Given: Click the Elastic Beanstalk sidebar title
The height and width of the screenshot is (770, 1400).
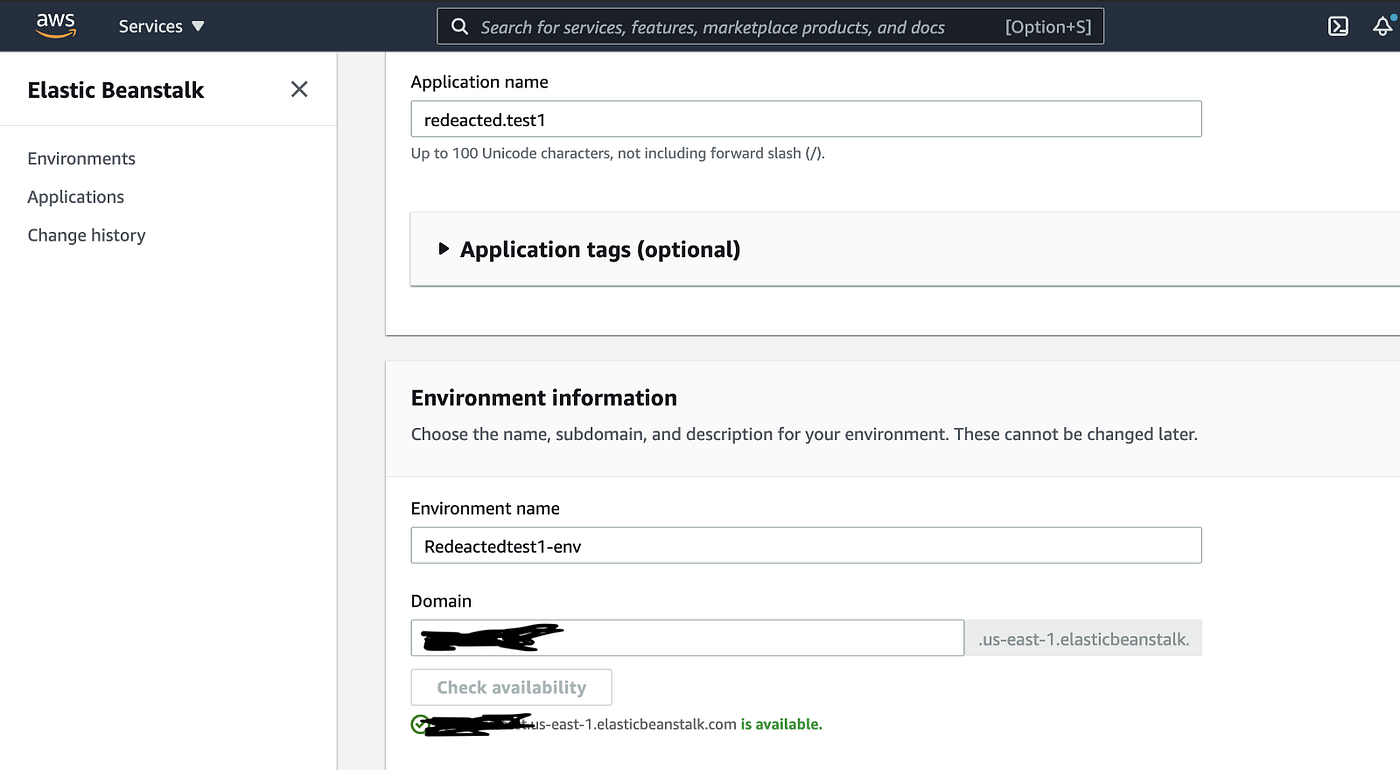Looking at the screenshot, I should click(116, 90).
